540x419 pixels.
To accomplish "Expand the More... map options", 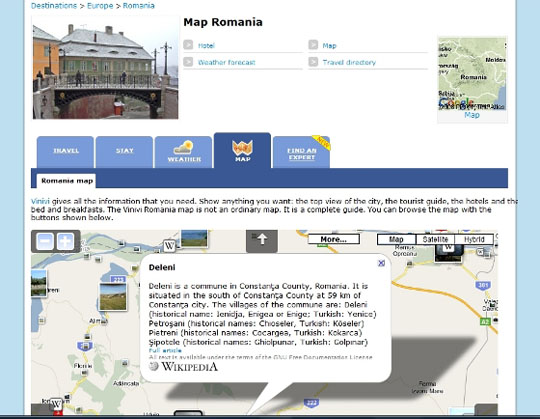I will tap(334, 239).
